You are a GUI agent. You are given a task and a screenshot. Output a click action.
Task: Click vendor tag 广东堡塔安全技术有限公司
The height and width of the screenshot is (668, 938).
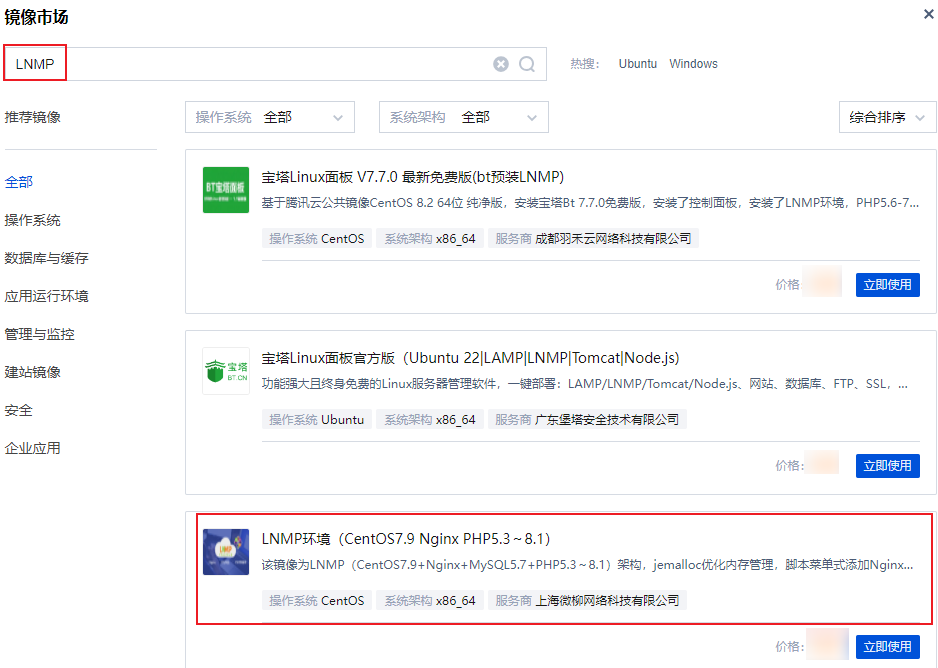pyautogui.click(x=587, y=420)
